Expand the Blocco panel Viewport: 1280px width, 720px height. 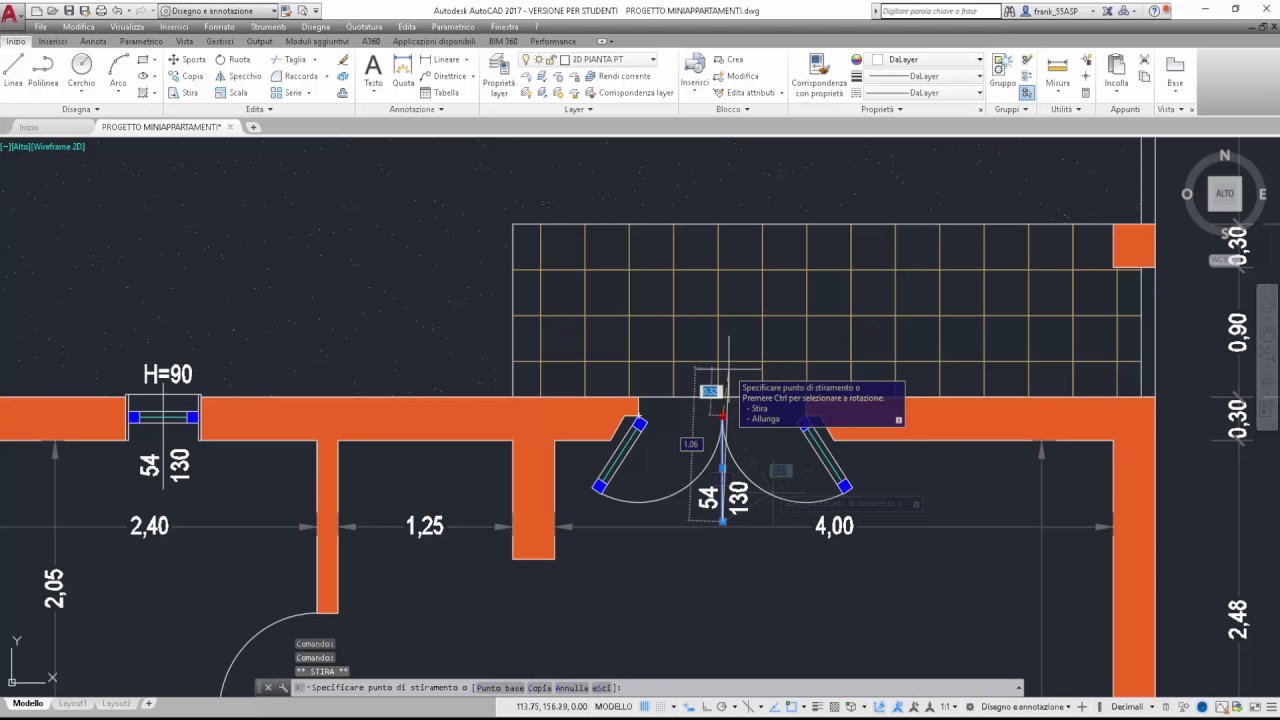tap(732, 109)
